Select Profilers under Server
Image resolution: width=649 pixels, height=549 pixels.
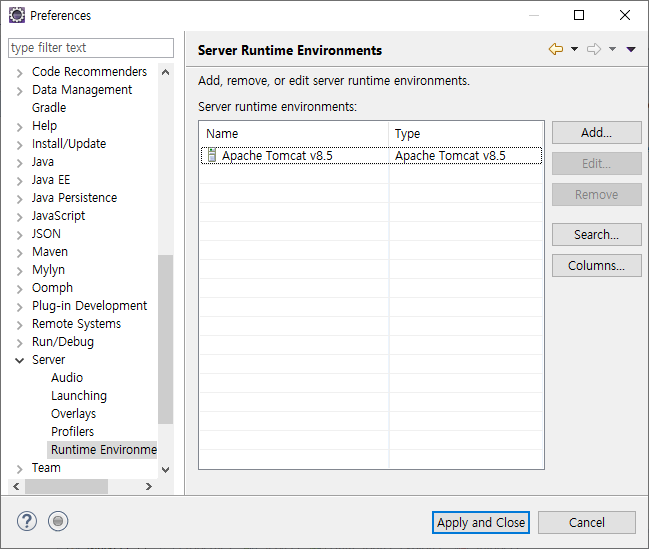pos(72,432)
